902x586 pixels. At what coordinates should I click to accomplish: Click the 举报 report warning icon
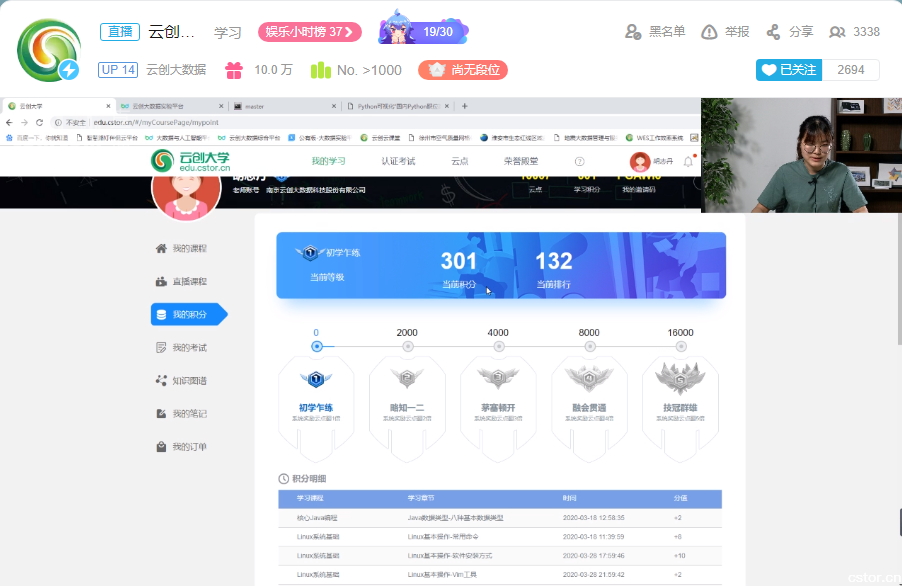click(x=709, y=32)
